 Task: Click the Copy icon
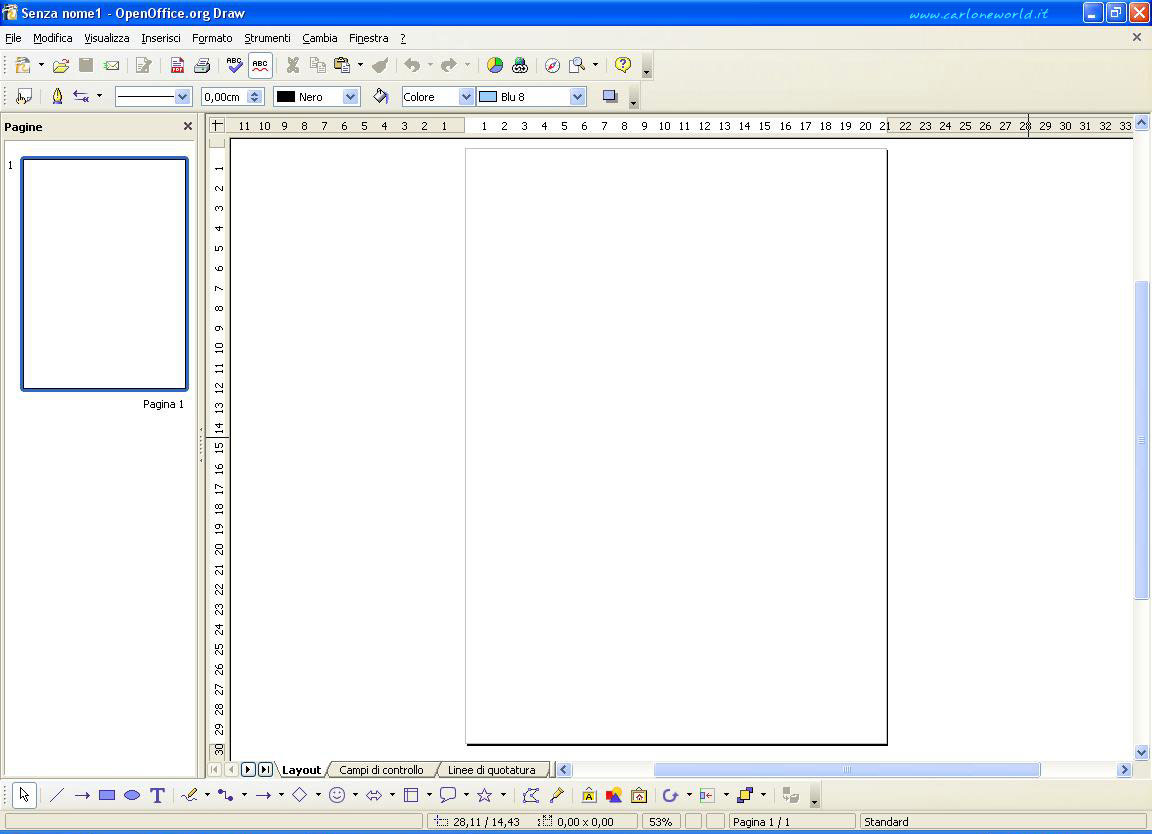tap(317, 65)
